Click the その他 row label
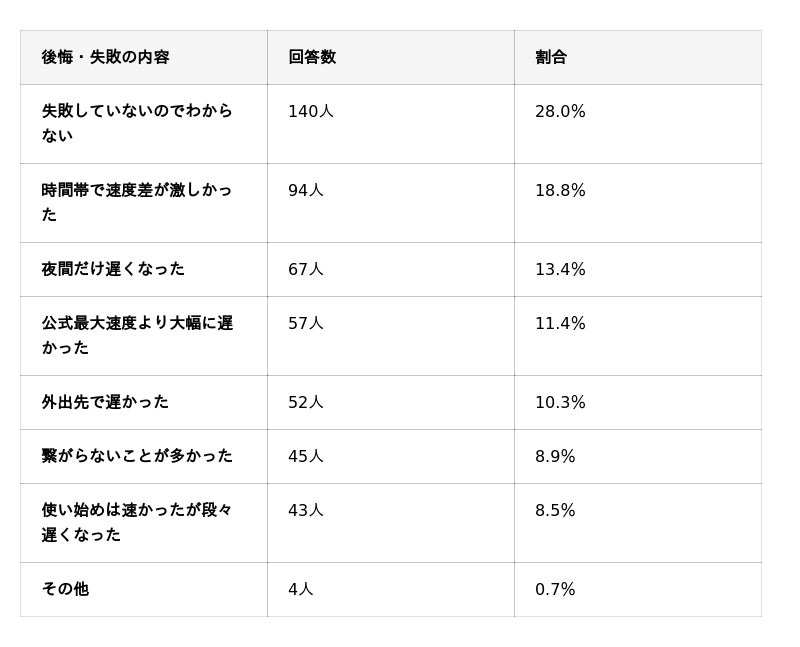Viewport: 800px width, 647px height. pos(65,589)
